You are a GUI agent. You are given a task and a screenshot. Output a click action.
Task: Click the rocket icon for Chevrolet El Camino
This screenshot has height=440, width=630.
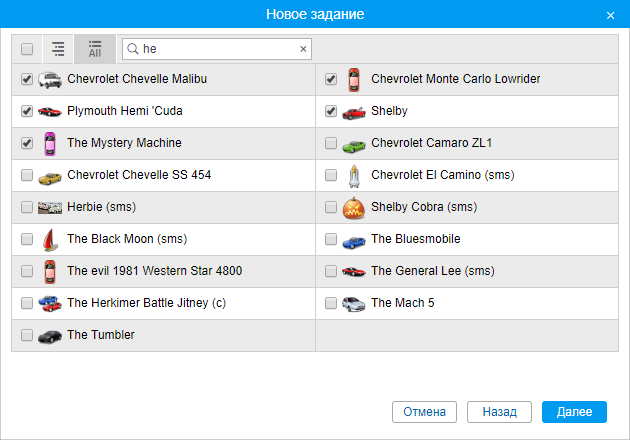click(354, 176)
